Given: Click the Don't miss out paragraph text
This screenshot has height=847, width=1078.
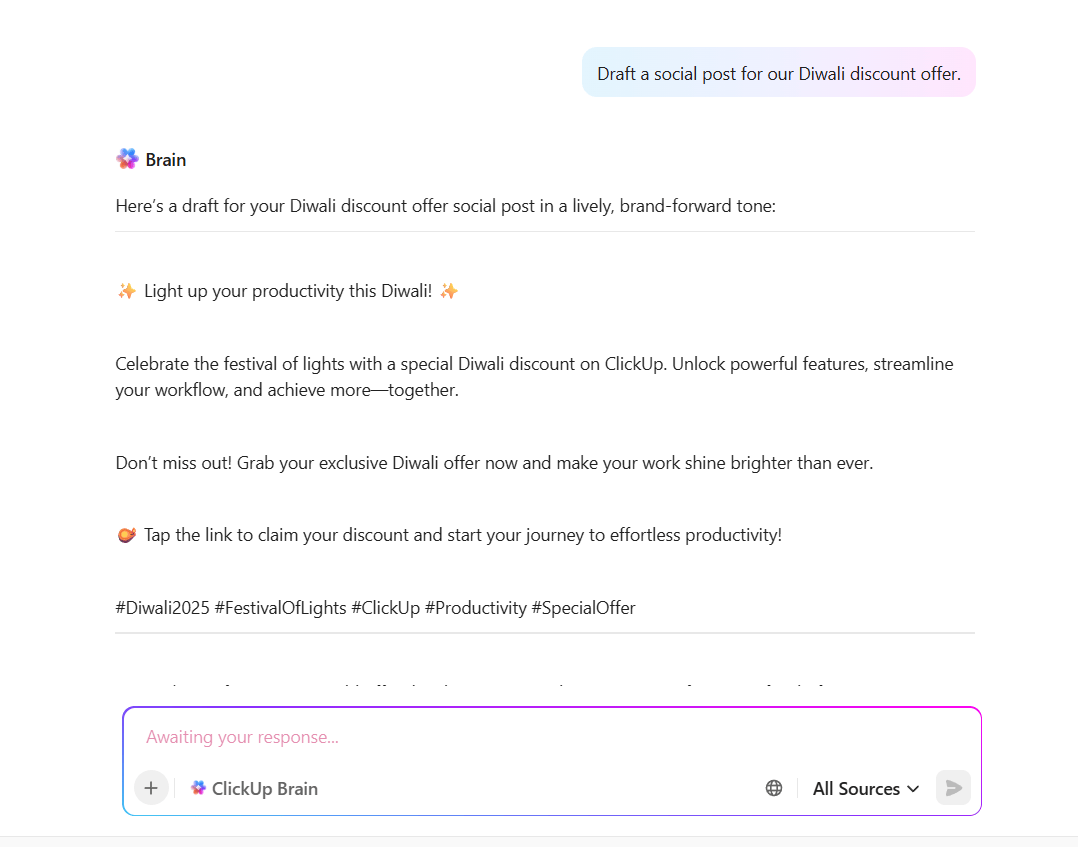Looking at the screenshot, I should pyautogui.click(x=494, y=462).
